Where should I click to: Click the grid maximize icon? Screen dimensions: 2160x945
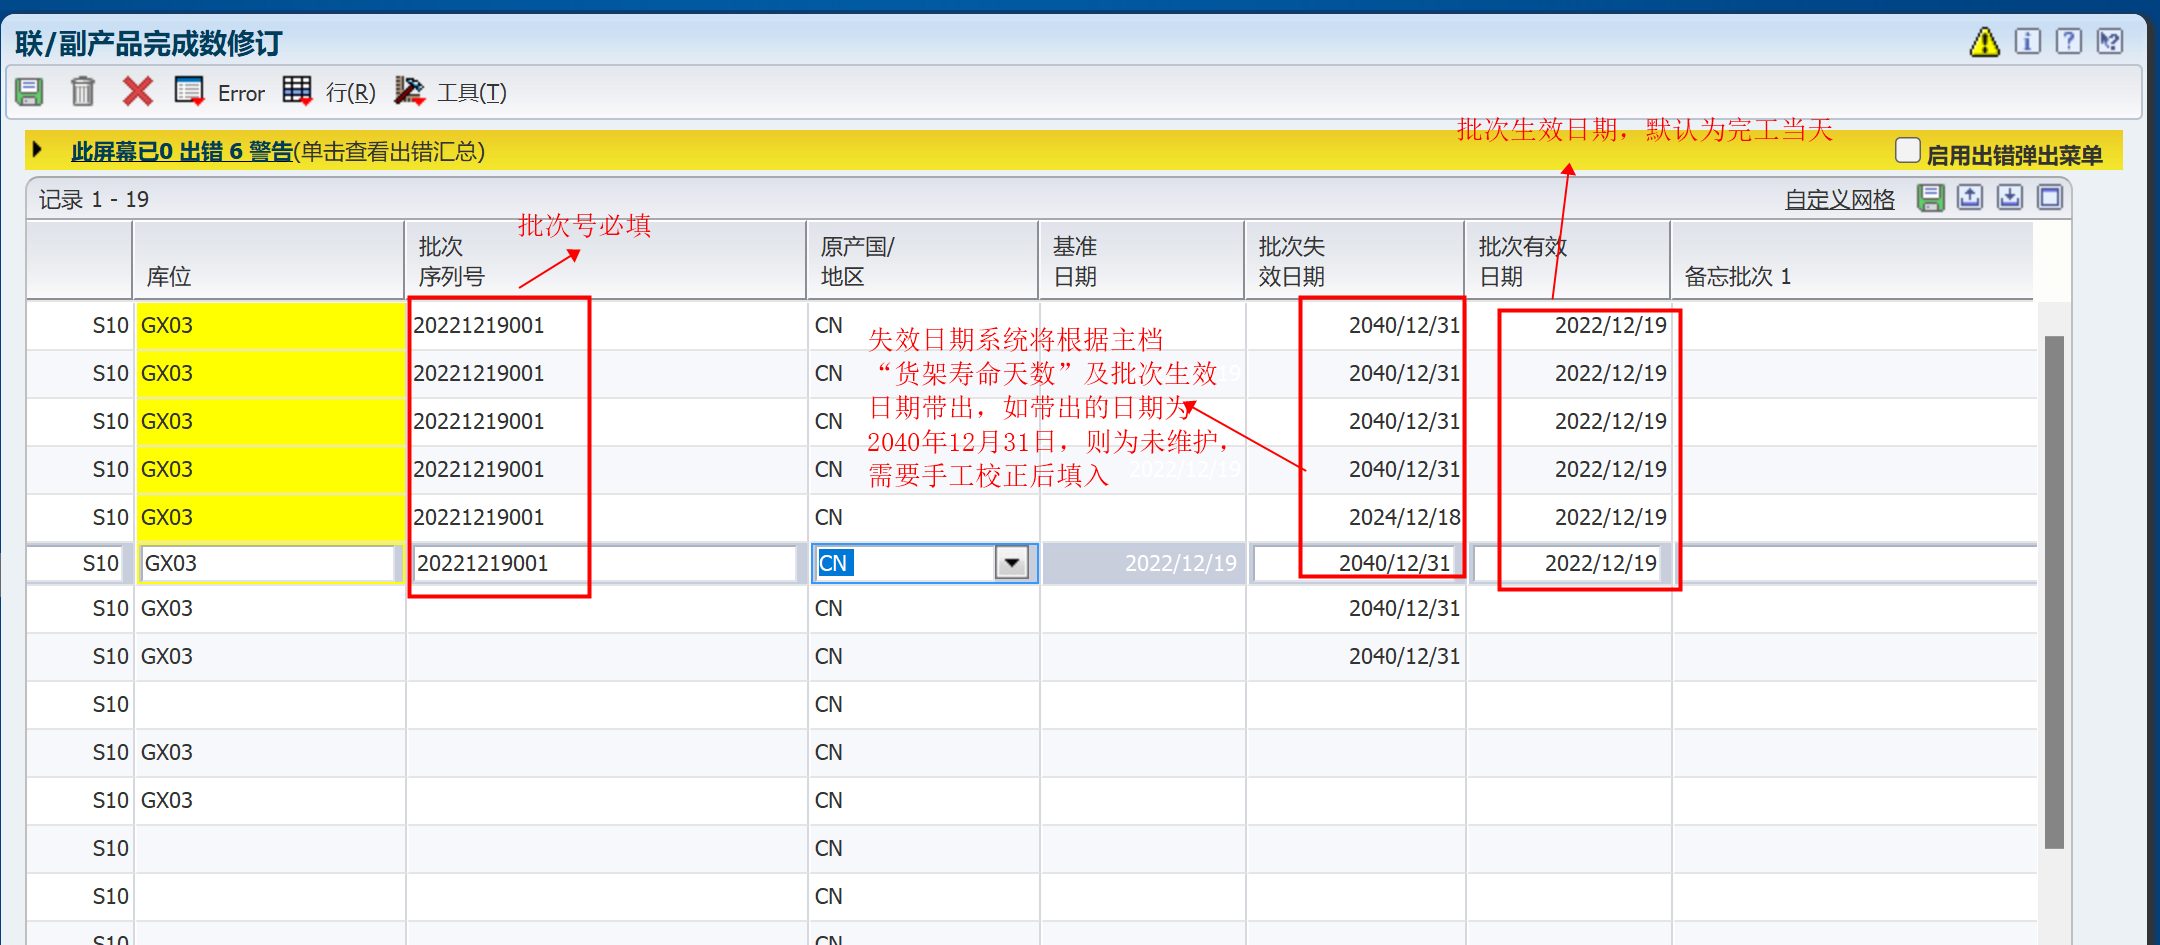pyautogui.click(x=2050, y=197)
